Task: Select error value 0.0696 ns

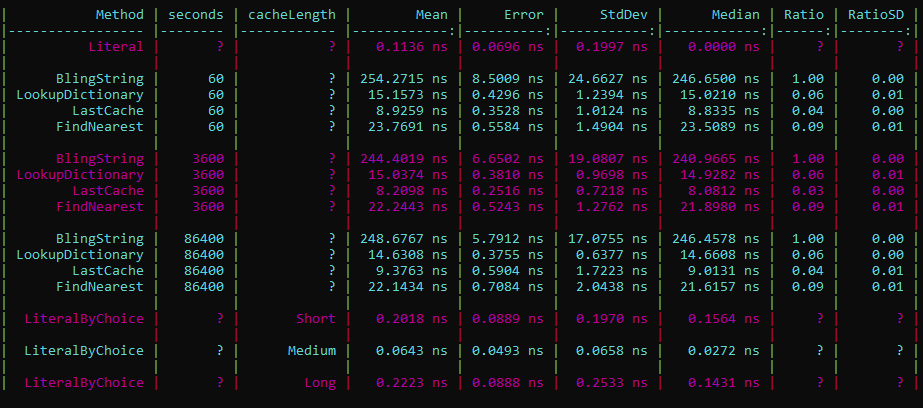Action: [x=507, y=47]
